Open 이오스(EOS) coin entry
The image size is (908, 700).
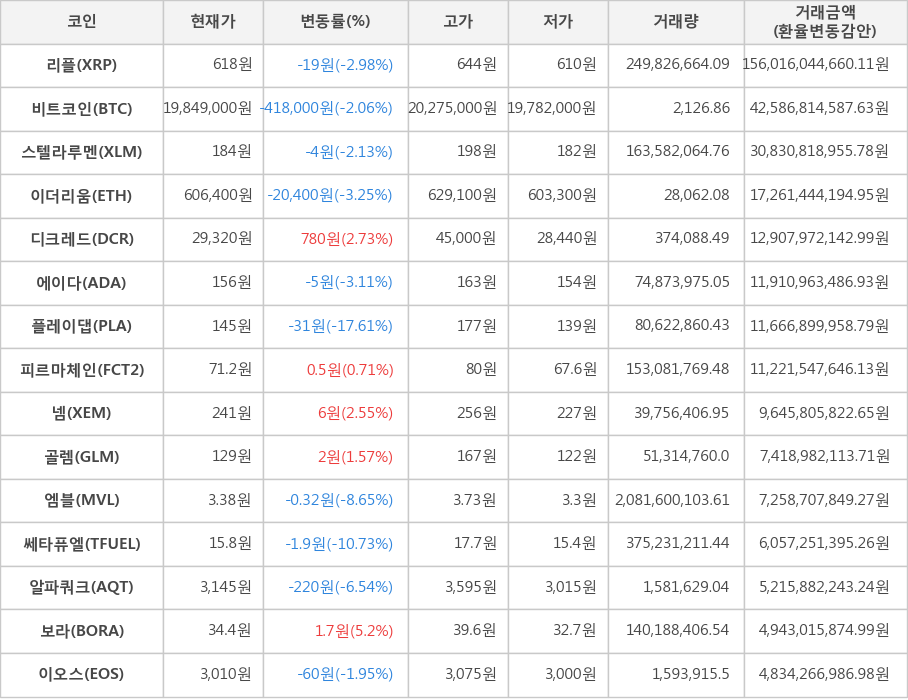click(82, 674)
